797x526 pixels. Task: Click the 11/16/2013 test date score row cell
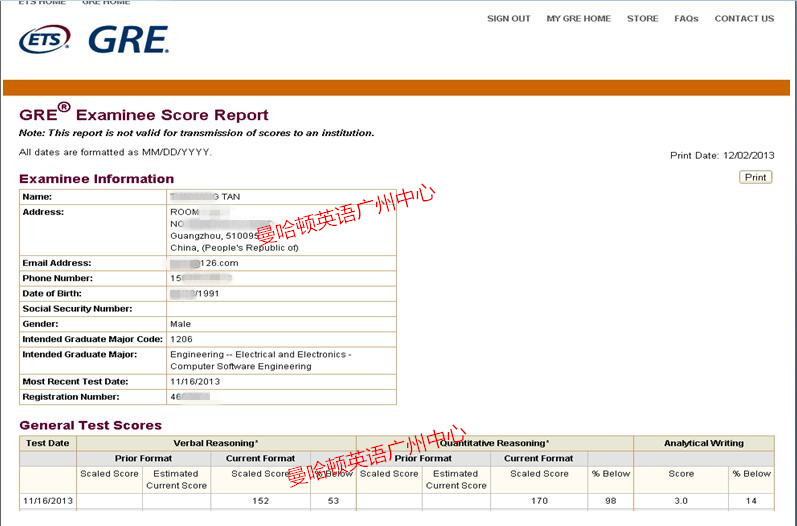pyautogui.click(x=47, y=500)
